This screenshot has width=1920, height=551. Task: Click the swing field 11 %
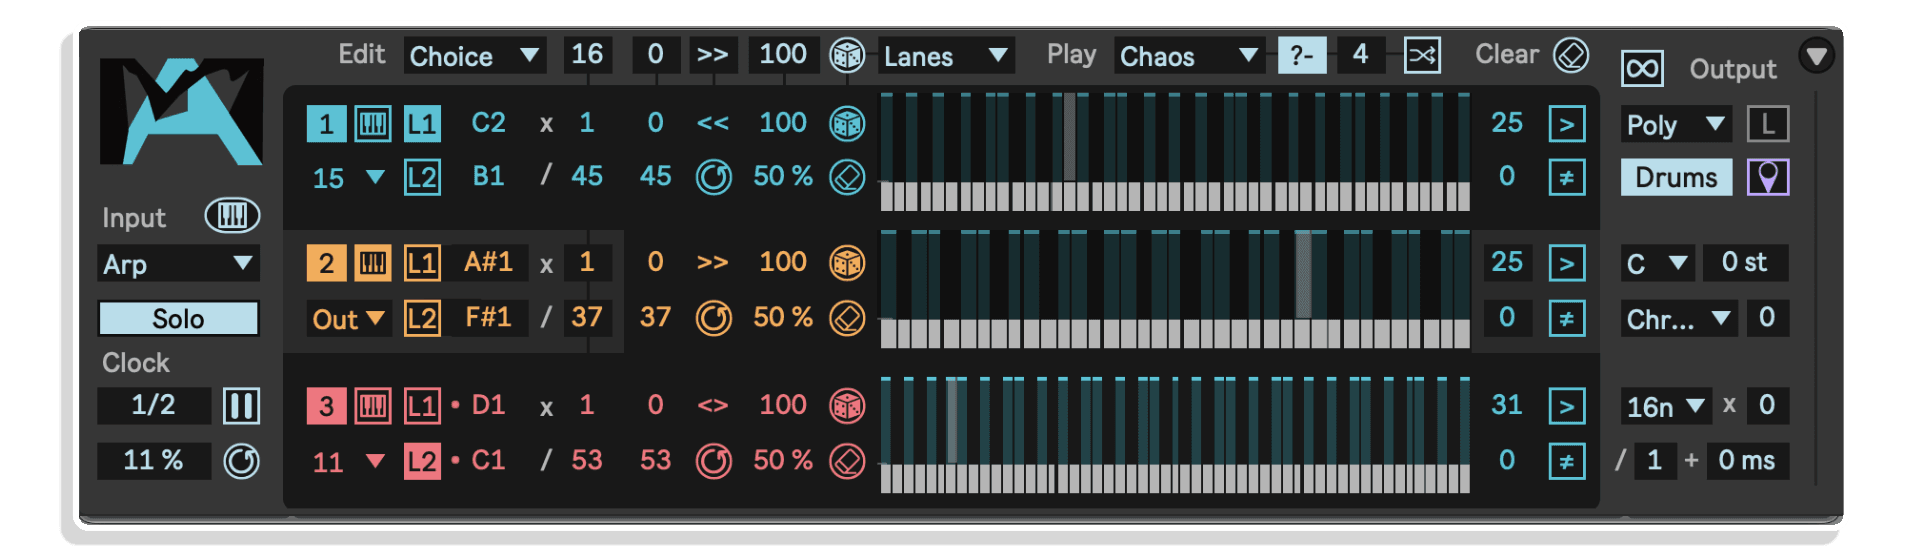pyautogui.click(x=154, y=461)
